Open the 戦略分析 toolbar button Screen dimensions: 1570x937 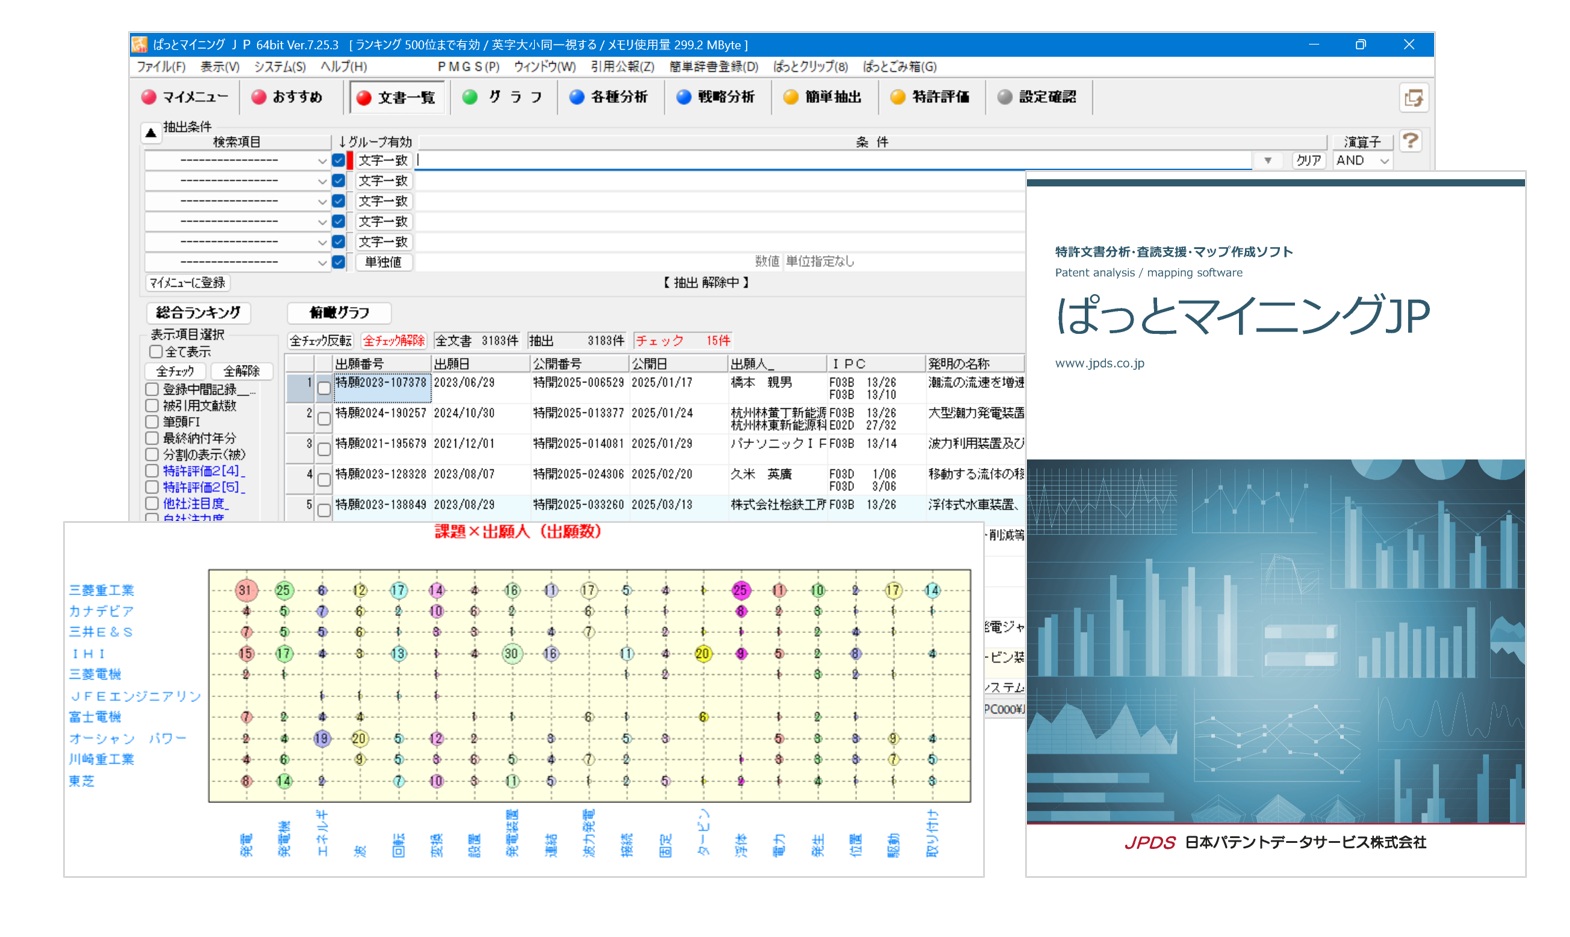coord(716,97)
